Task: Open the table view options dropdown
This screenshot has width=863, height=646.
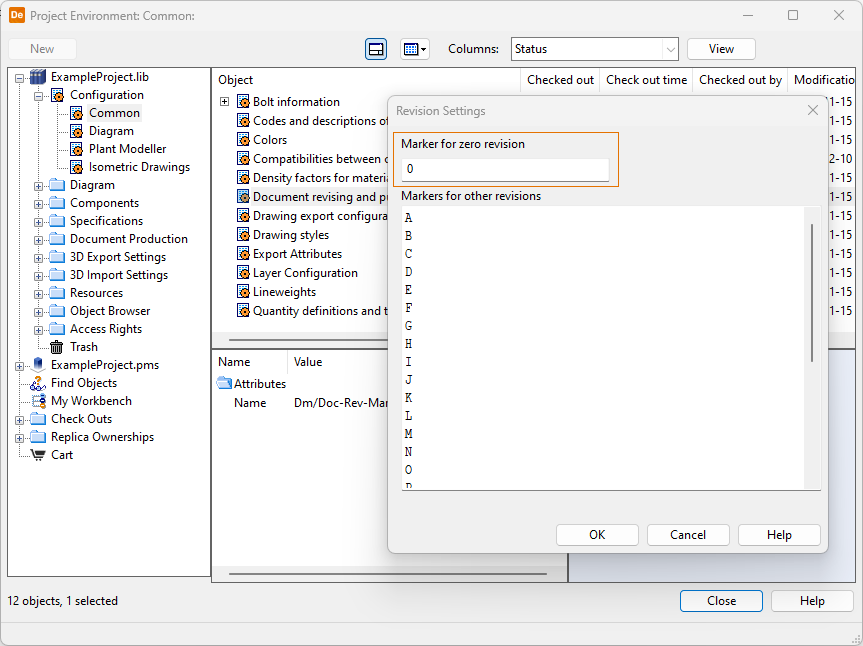Action: tap(414, 49)
